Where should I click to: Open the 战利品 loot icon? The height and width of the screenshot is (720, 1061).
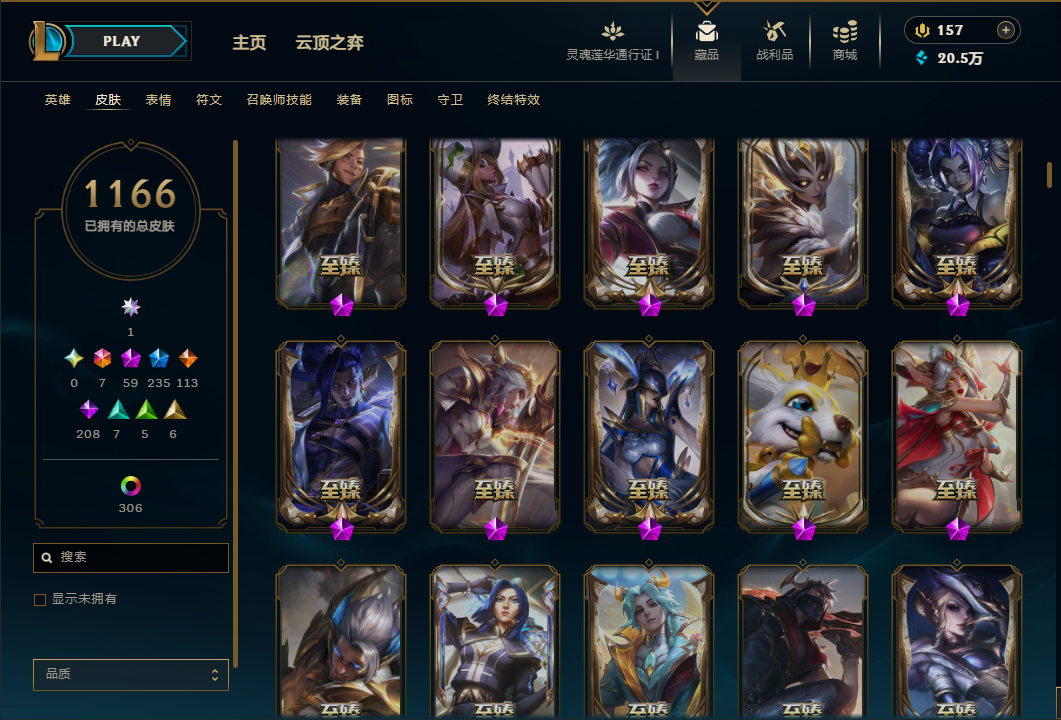[774, 31]
